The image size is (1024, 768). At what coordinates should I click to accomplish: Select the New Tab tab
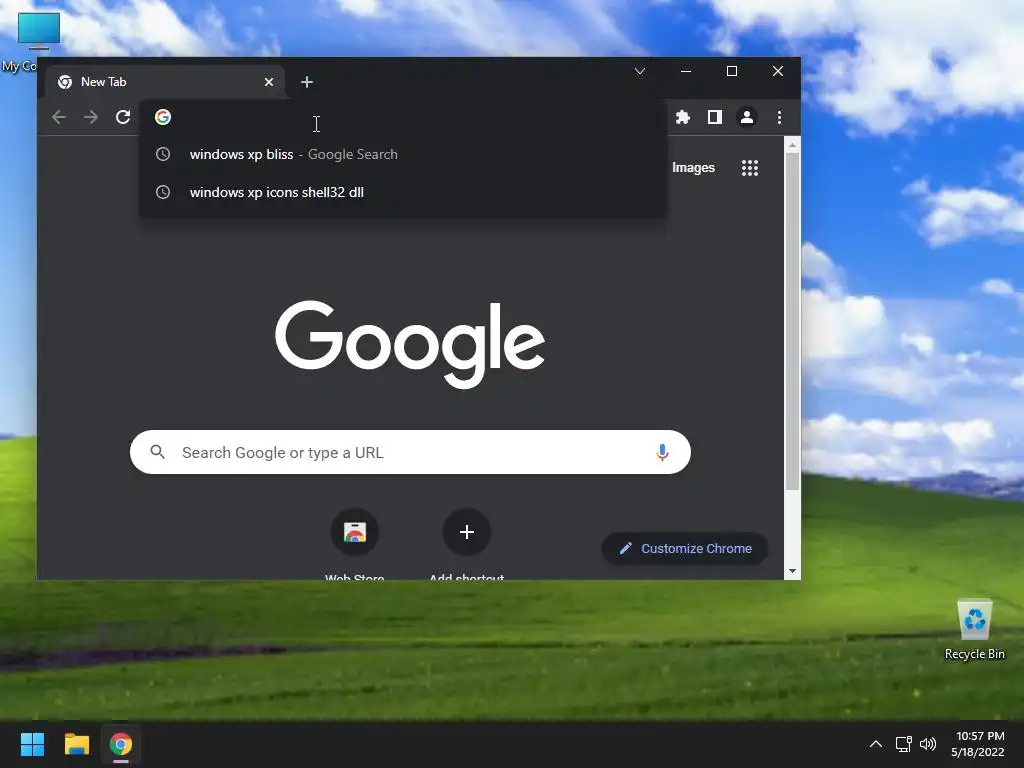(166, 82)
